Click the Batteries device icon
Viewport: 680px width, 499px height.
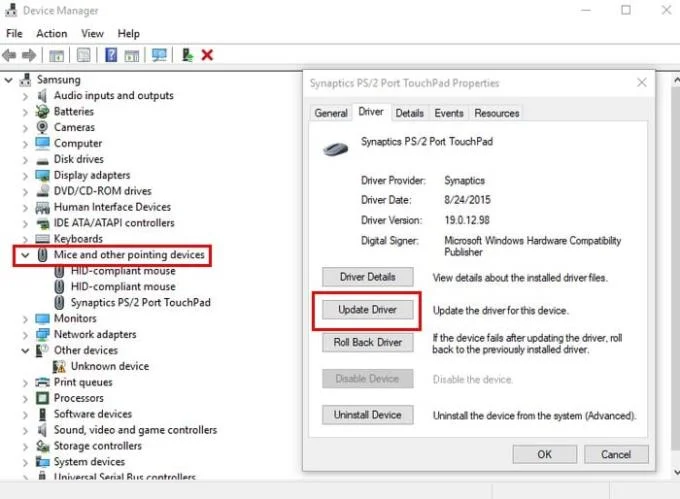pyautogui.click(x=42, y=111)
